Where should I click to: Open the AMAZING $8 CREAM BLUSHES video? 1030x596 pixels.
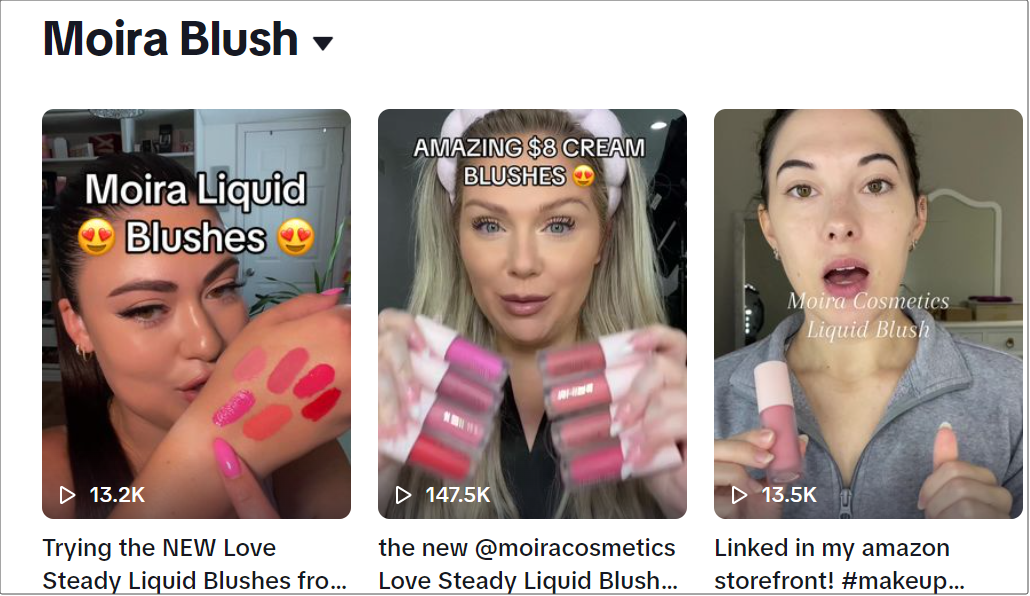pos(532,313)
